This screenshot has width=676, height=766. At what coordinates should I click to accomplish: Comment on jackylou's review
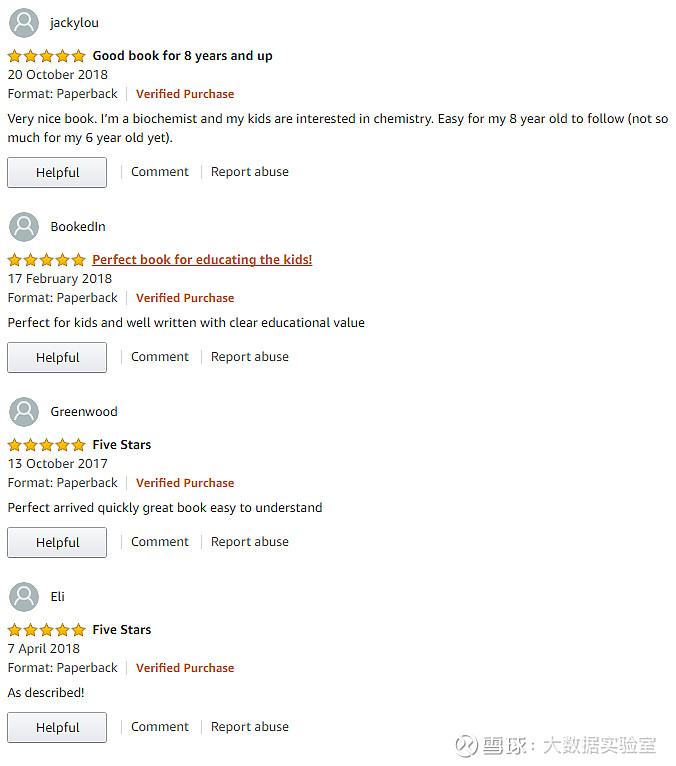pos(160,172)
